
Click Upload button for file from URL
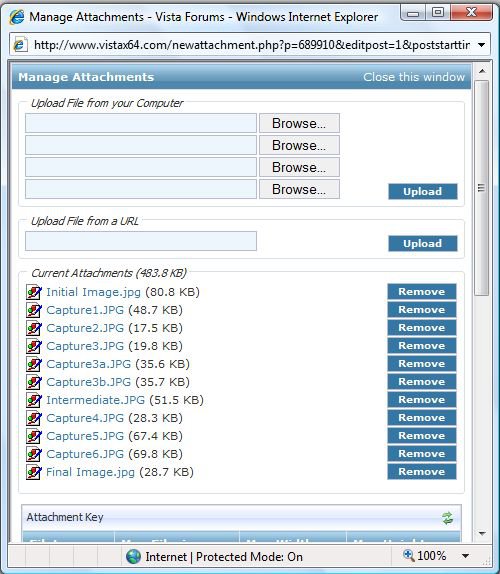coord(423,243)
